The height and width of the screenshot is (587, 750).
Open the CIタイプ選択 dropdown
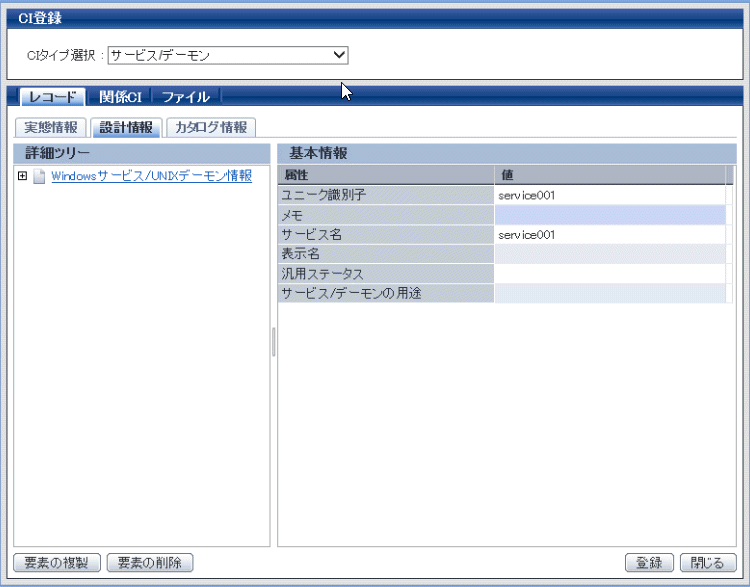[x=227, y=55]
